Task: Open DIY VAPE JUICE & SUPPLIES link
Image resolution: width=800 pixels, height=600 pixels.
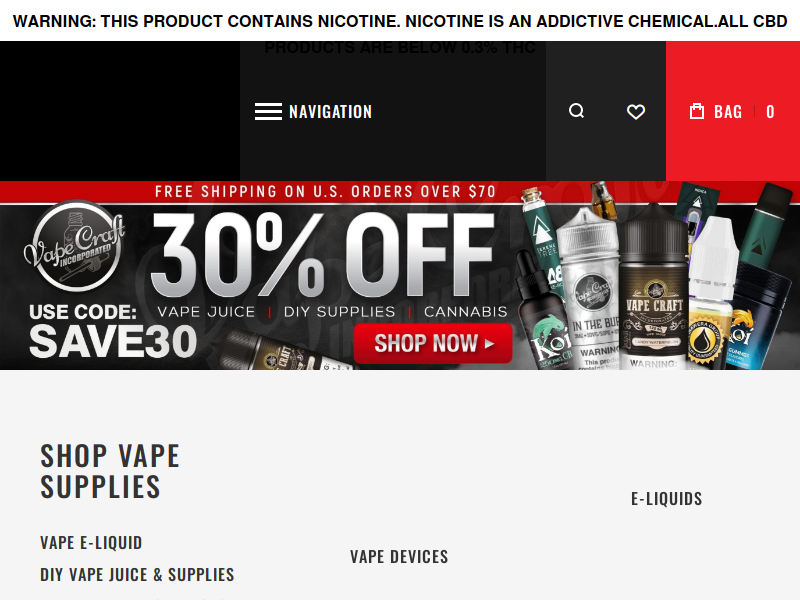Action: (x=137, y=574)
